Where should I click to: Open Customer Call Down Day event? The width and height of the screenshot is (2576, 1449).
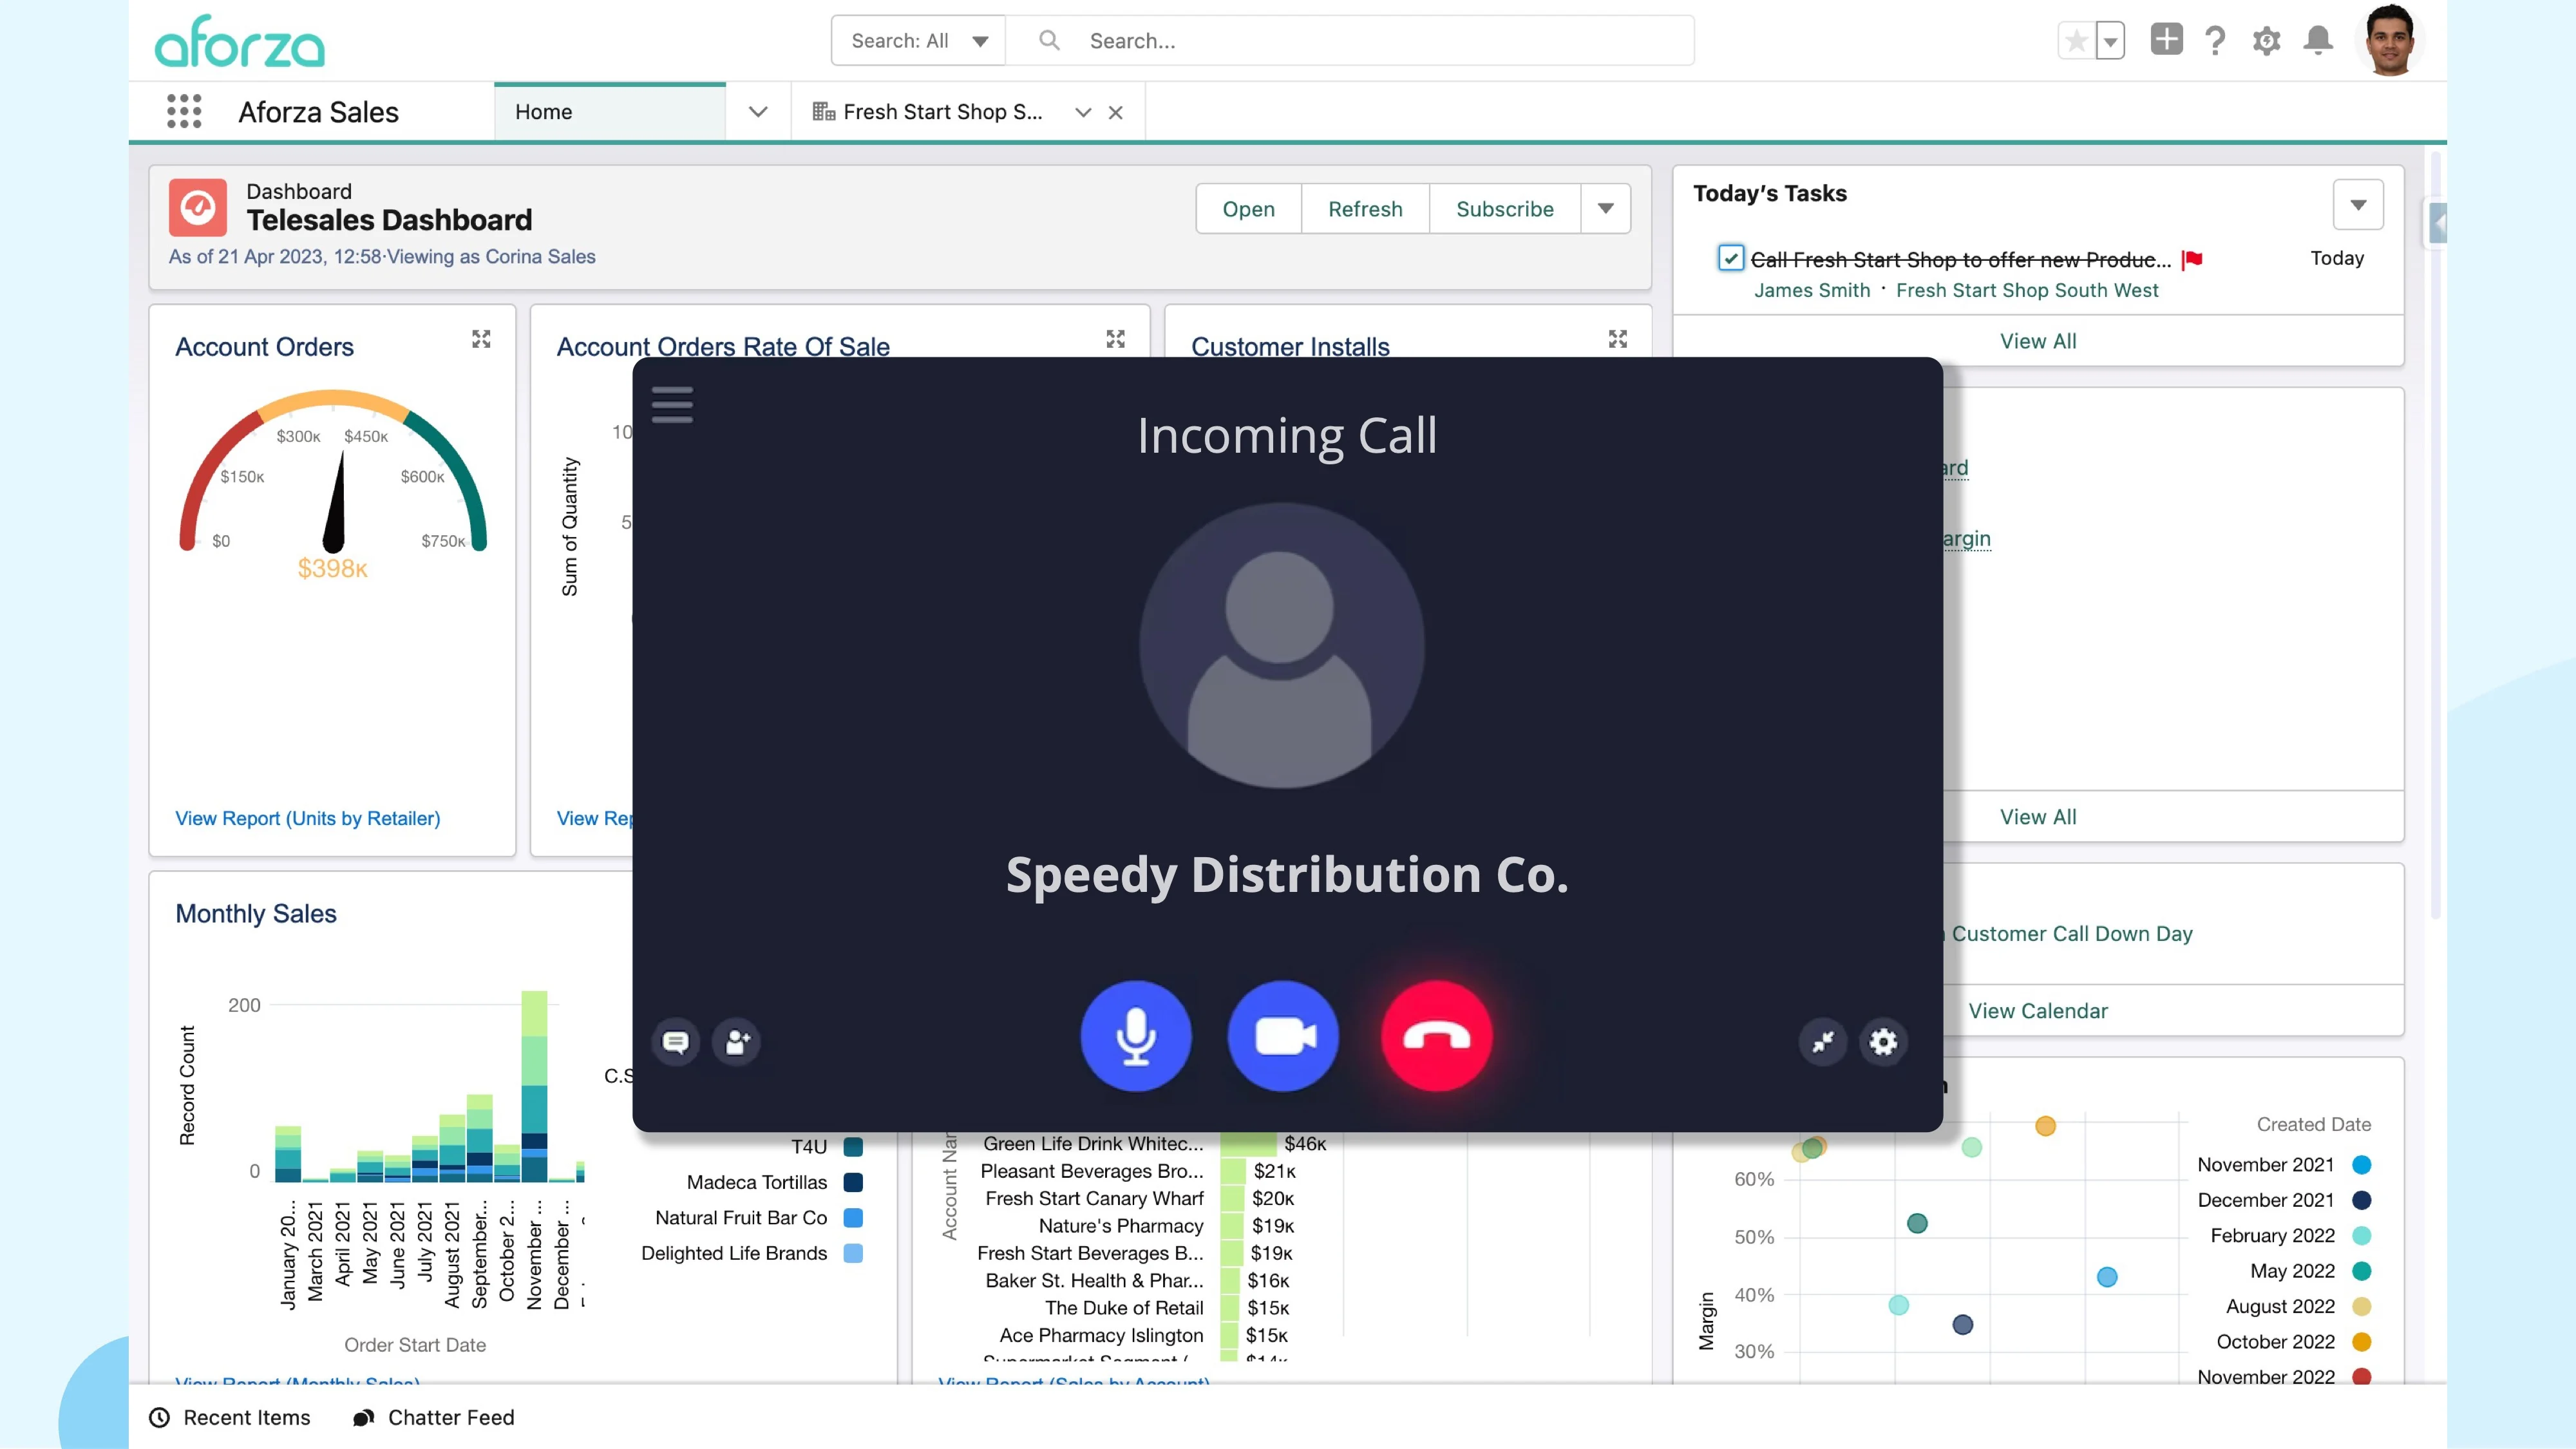coord(2071,933)
